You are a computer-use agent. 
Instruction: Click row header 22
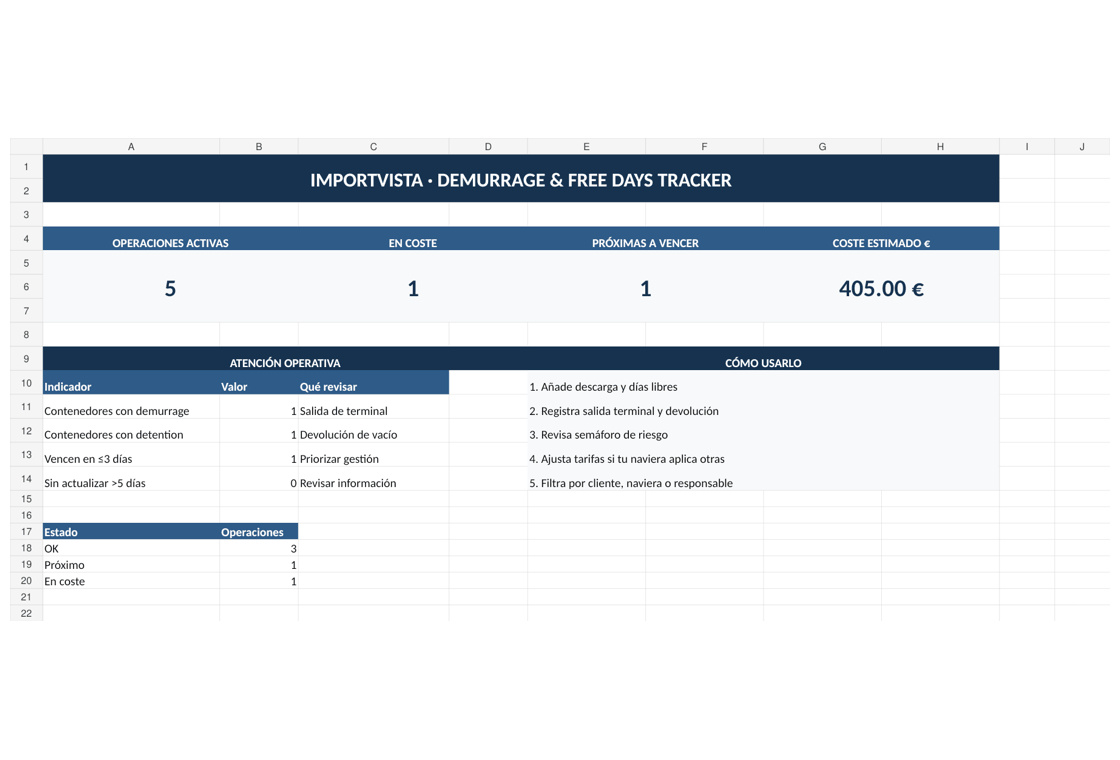tap(26, 613)
